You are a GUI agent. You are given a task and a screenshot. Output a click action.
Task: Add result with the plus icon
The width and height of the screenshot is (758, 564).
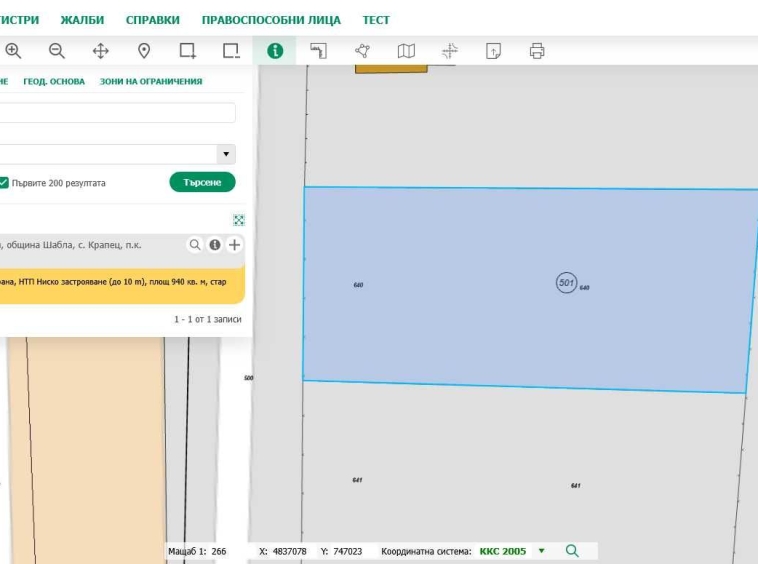(234, 245)
